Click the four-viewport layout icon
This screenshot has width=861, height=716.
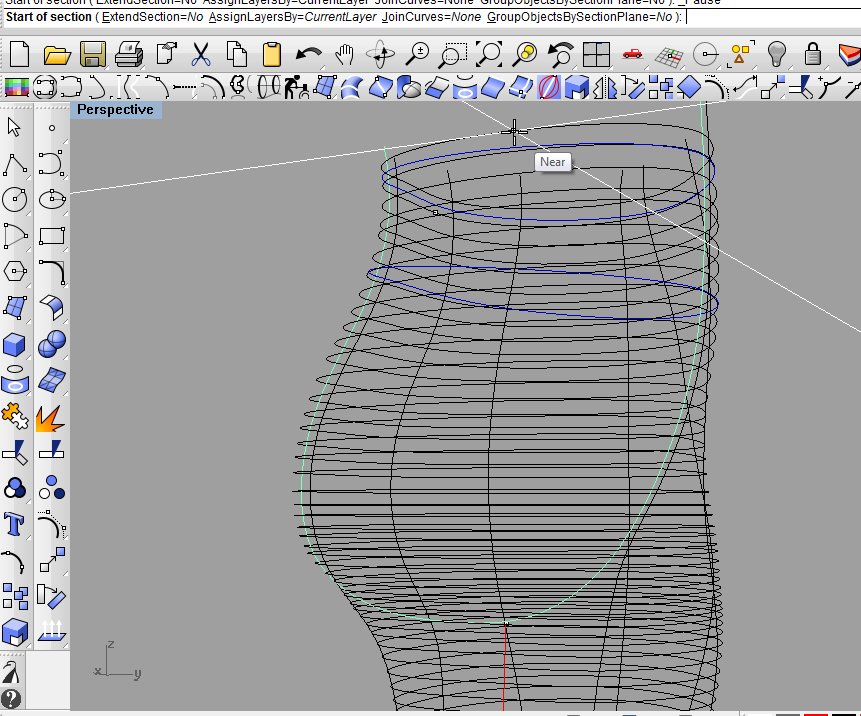pos(597,54)
